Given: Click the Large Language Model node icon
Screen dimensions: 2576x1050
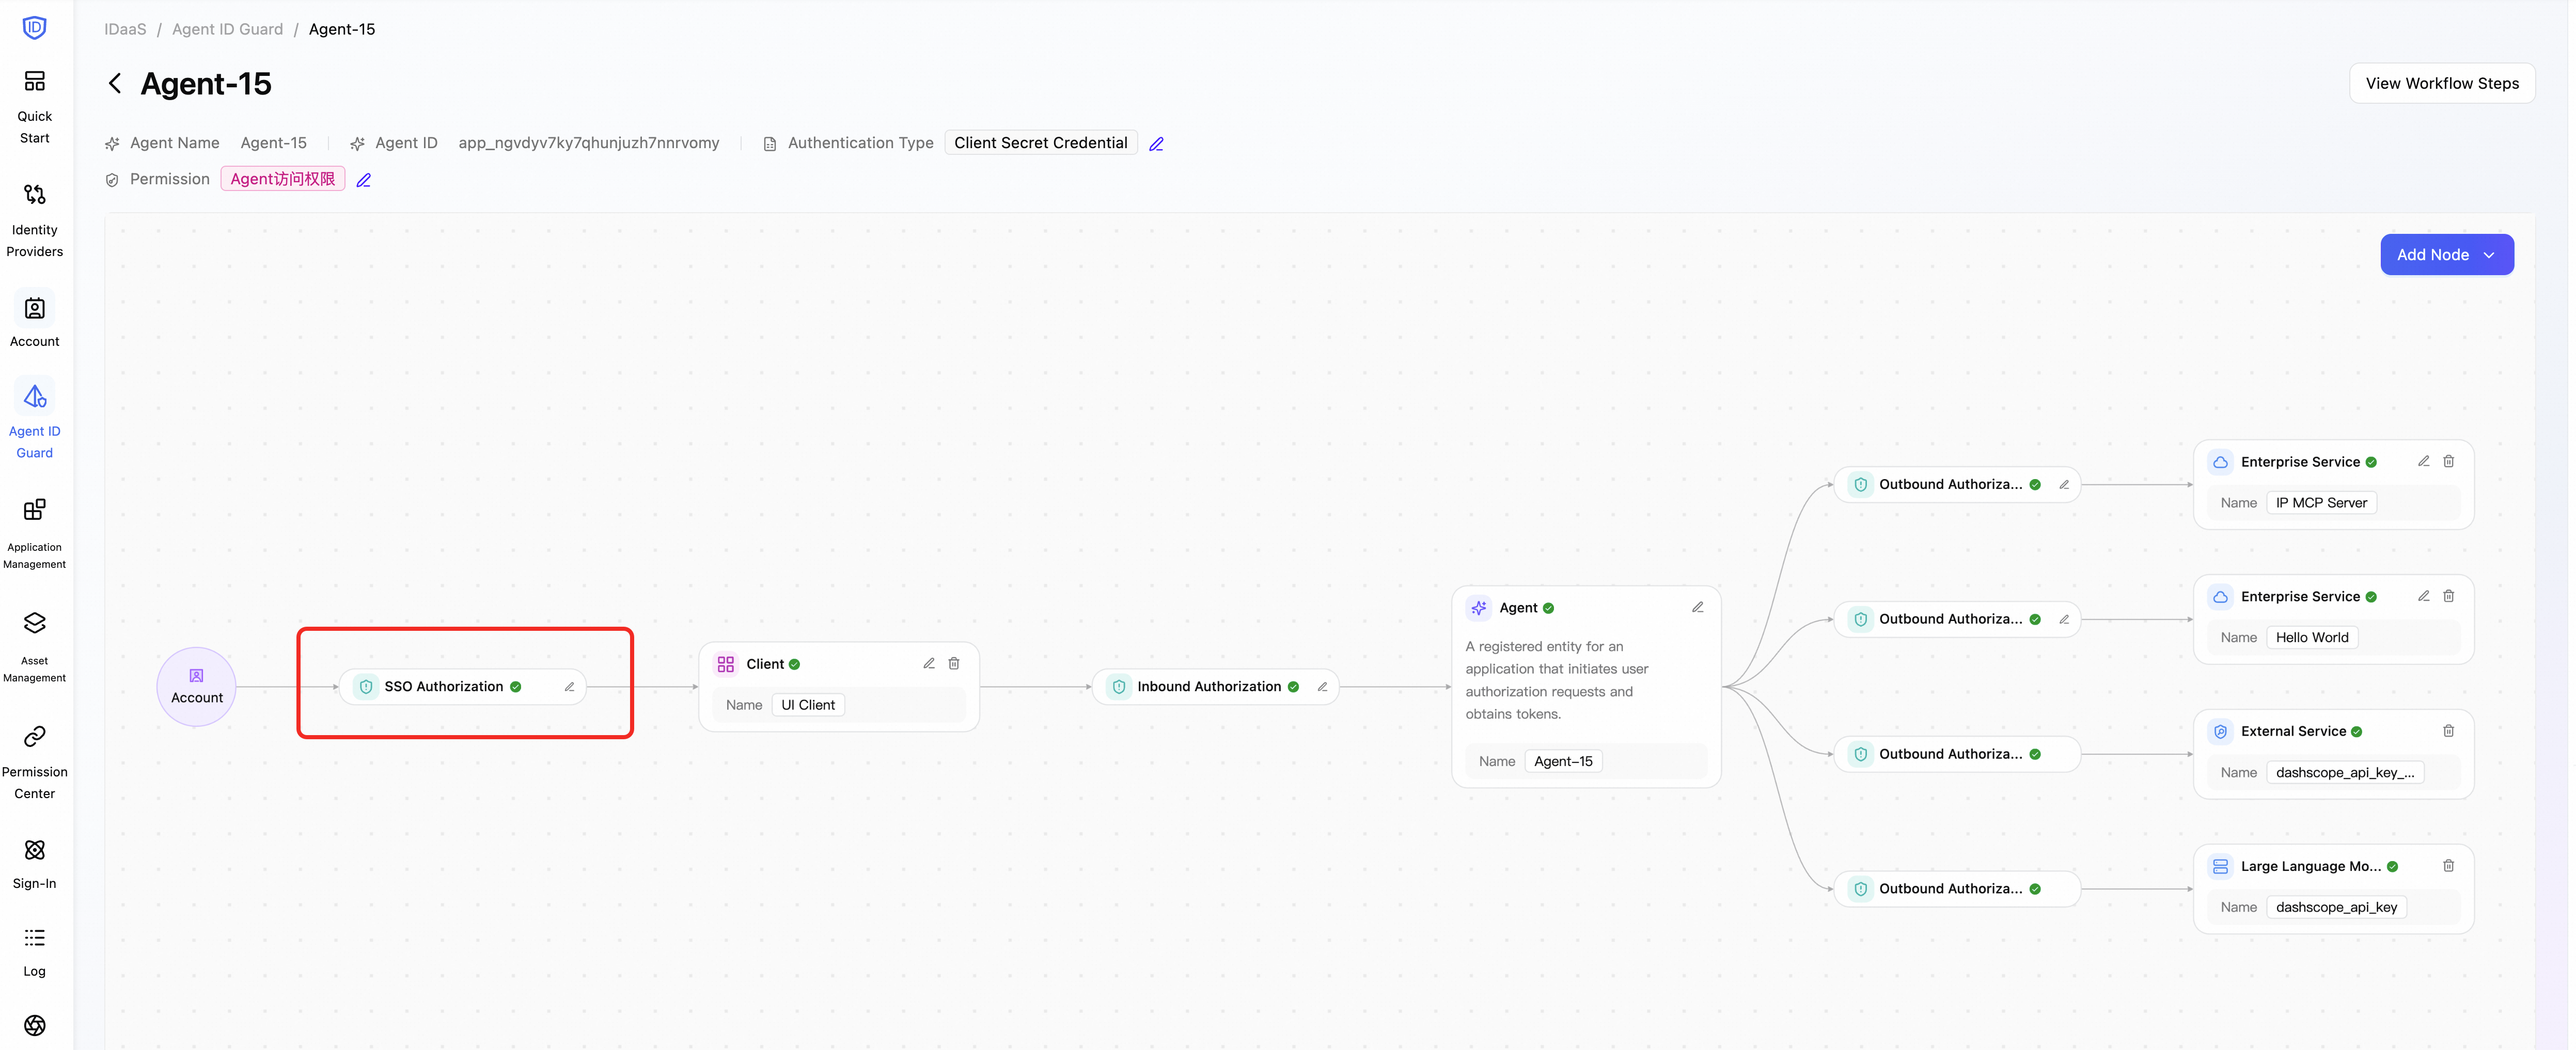Looking at the screenshot, I should pyautogui.click(x=2220, y=867).
